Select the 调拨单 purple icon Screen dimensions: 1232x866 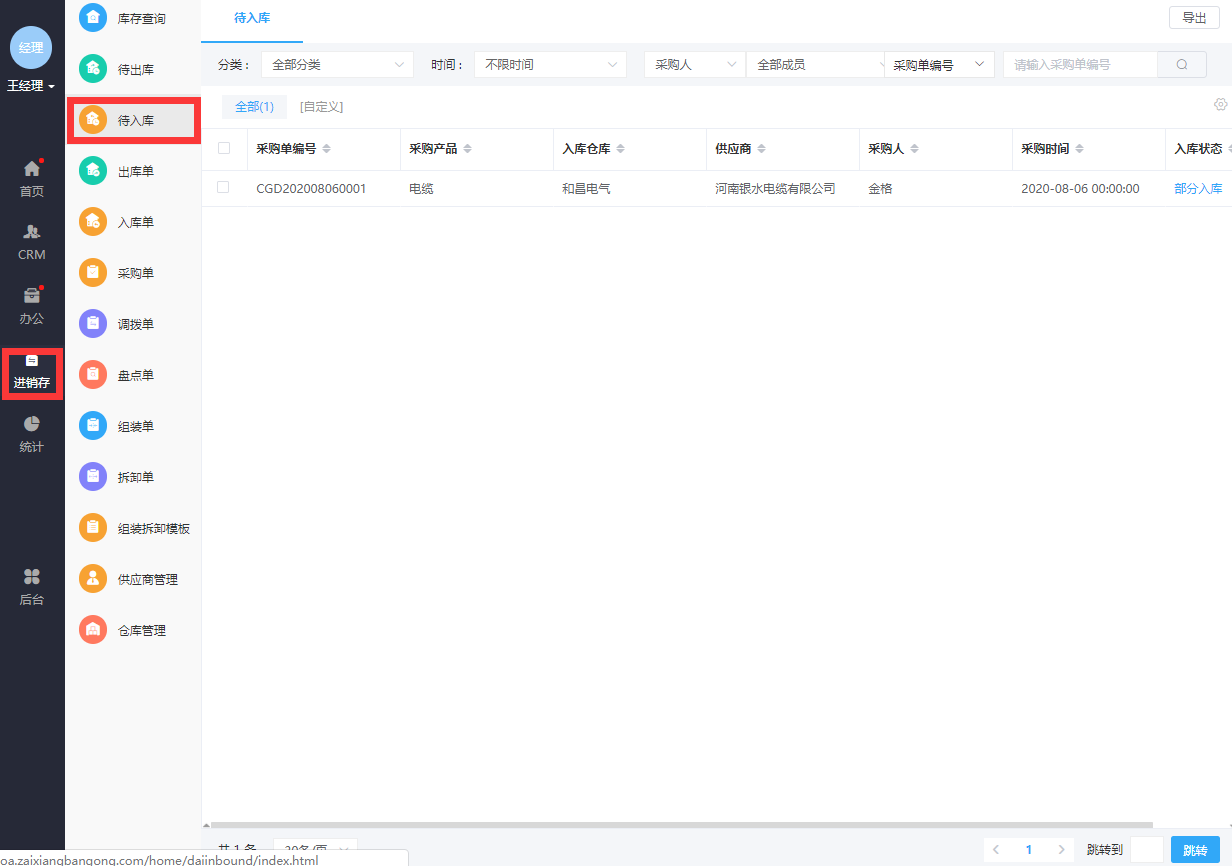[93, 324]
